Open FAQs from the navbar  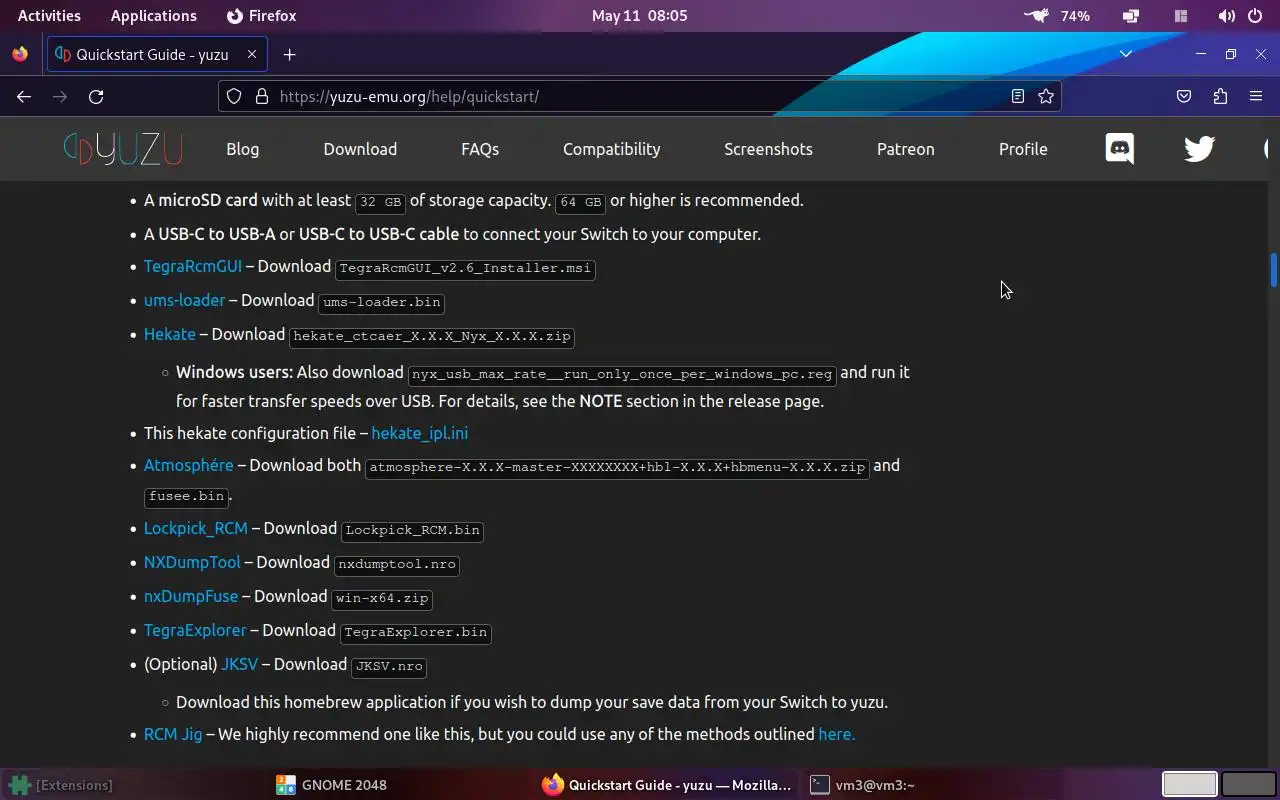pos(480,149)
